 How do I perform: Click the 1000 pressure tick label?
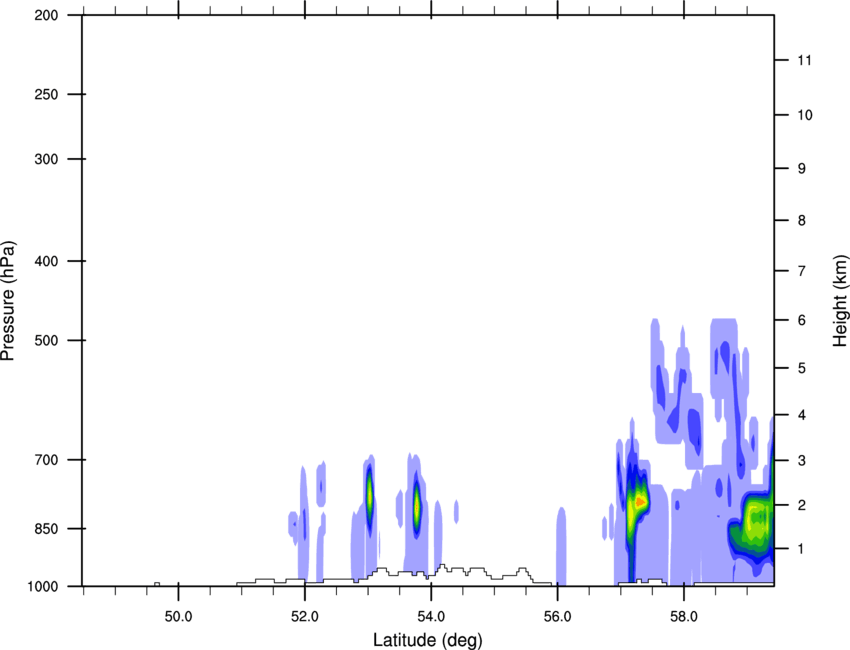click(x=43, y=587)
